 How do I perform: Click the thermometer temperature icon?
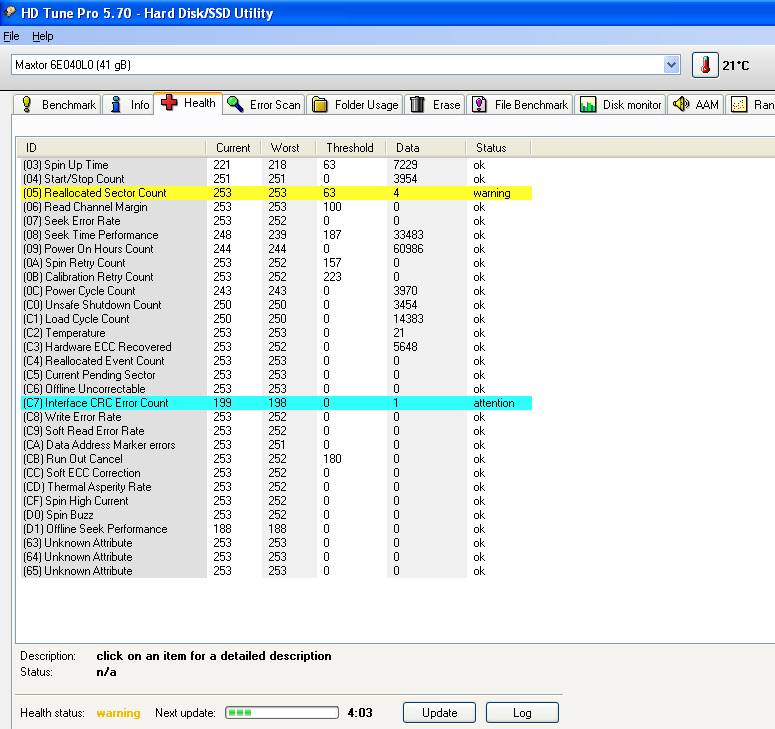tap(705, 65)
